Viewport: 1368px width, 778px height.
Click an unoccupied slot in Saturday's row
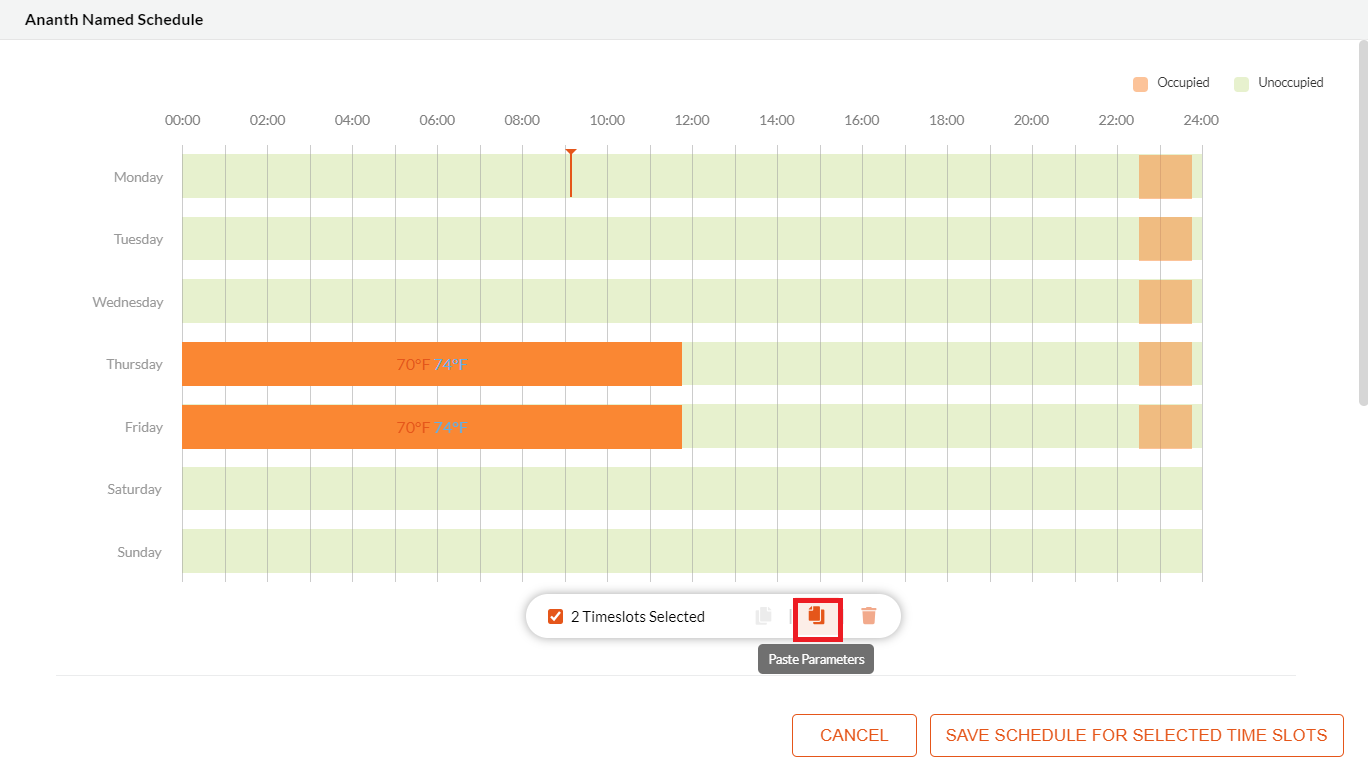click(x=600, y=489)
